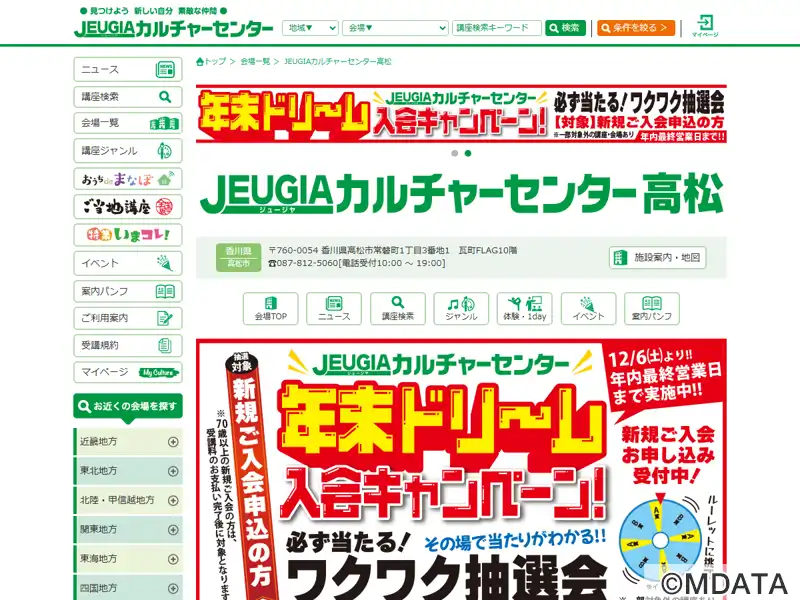800x600 pixels.
Task: Expand 関東地方 region
Action: [128, 529]
